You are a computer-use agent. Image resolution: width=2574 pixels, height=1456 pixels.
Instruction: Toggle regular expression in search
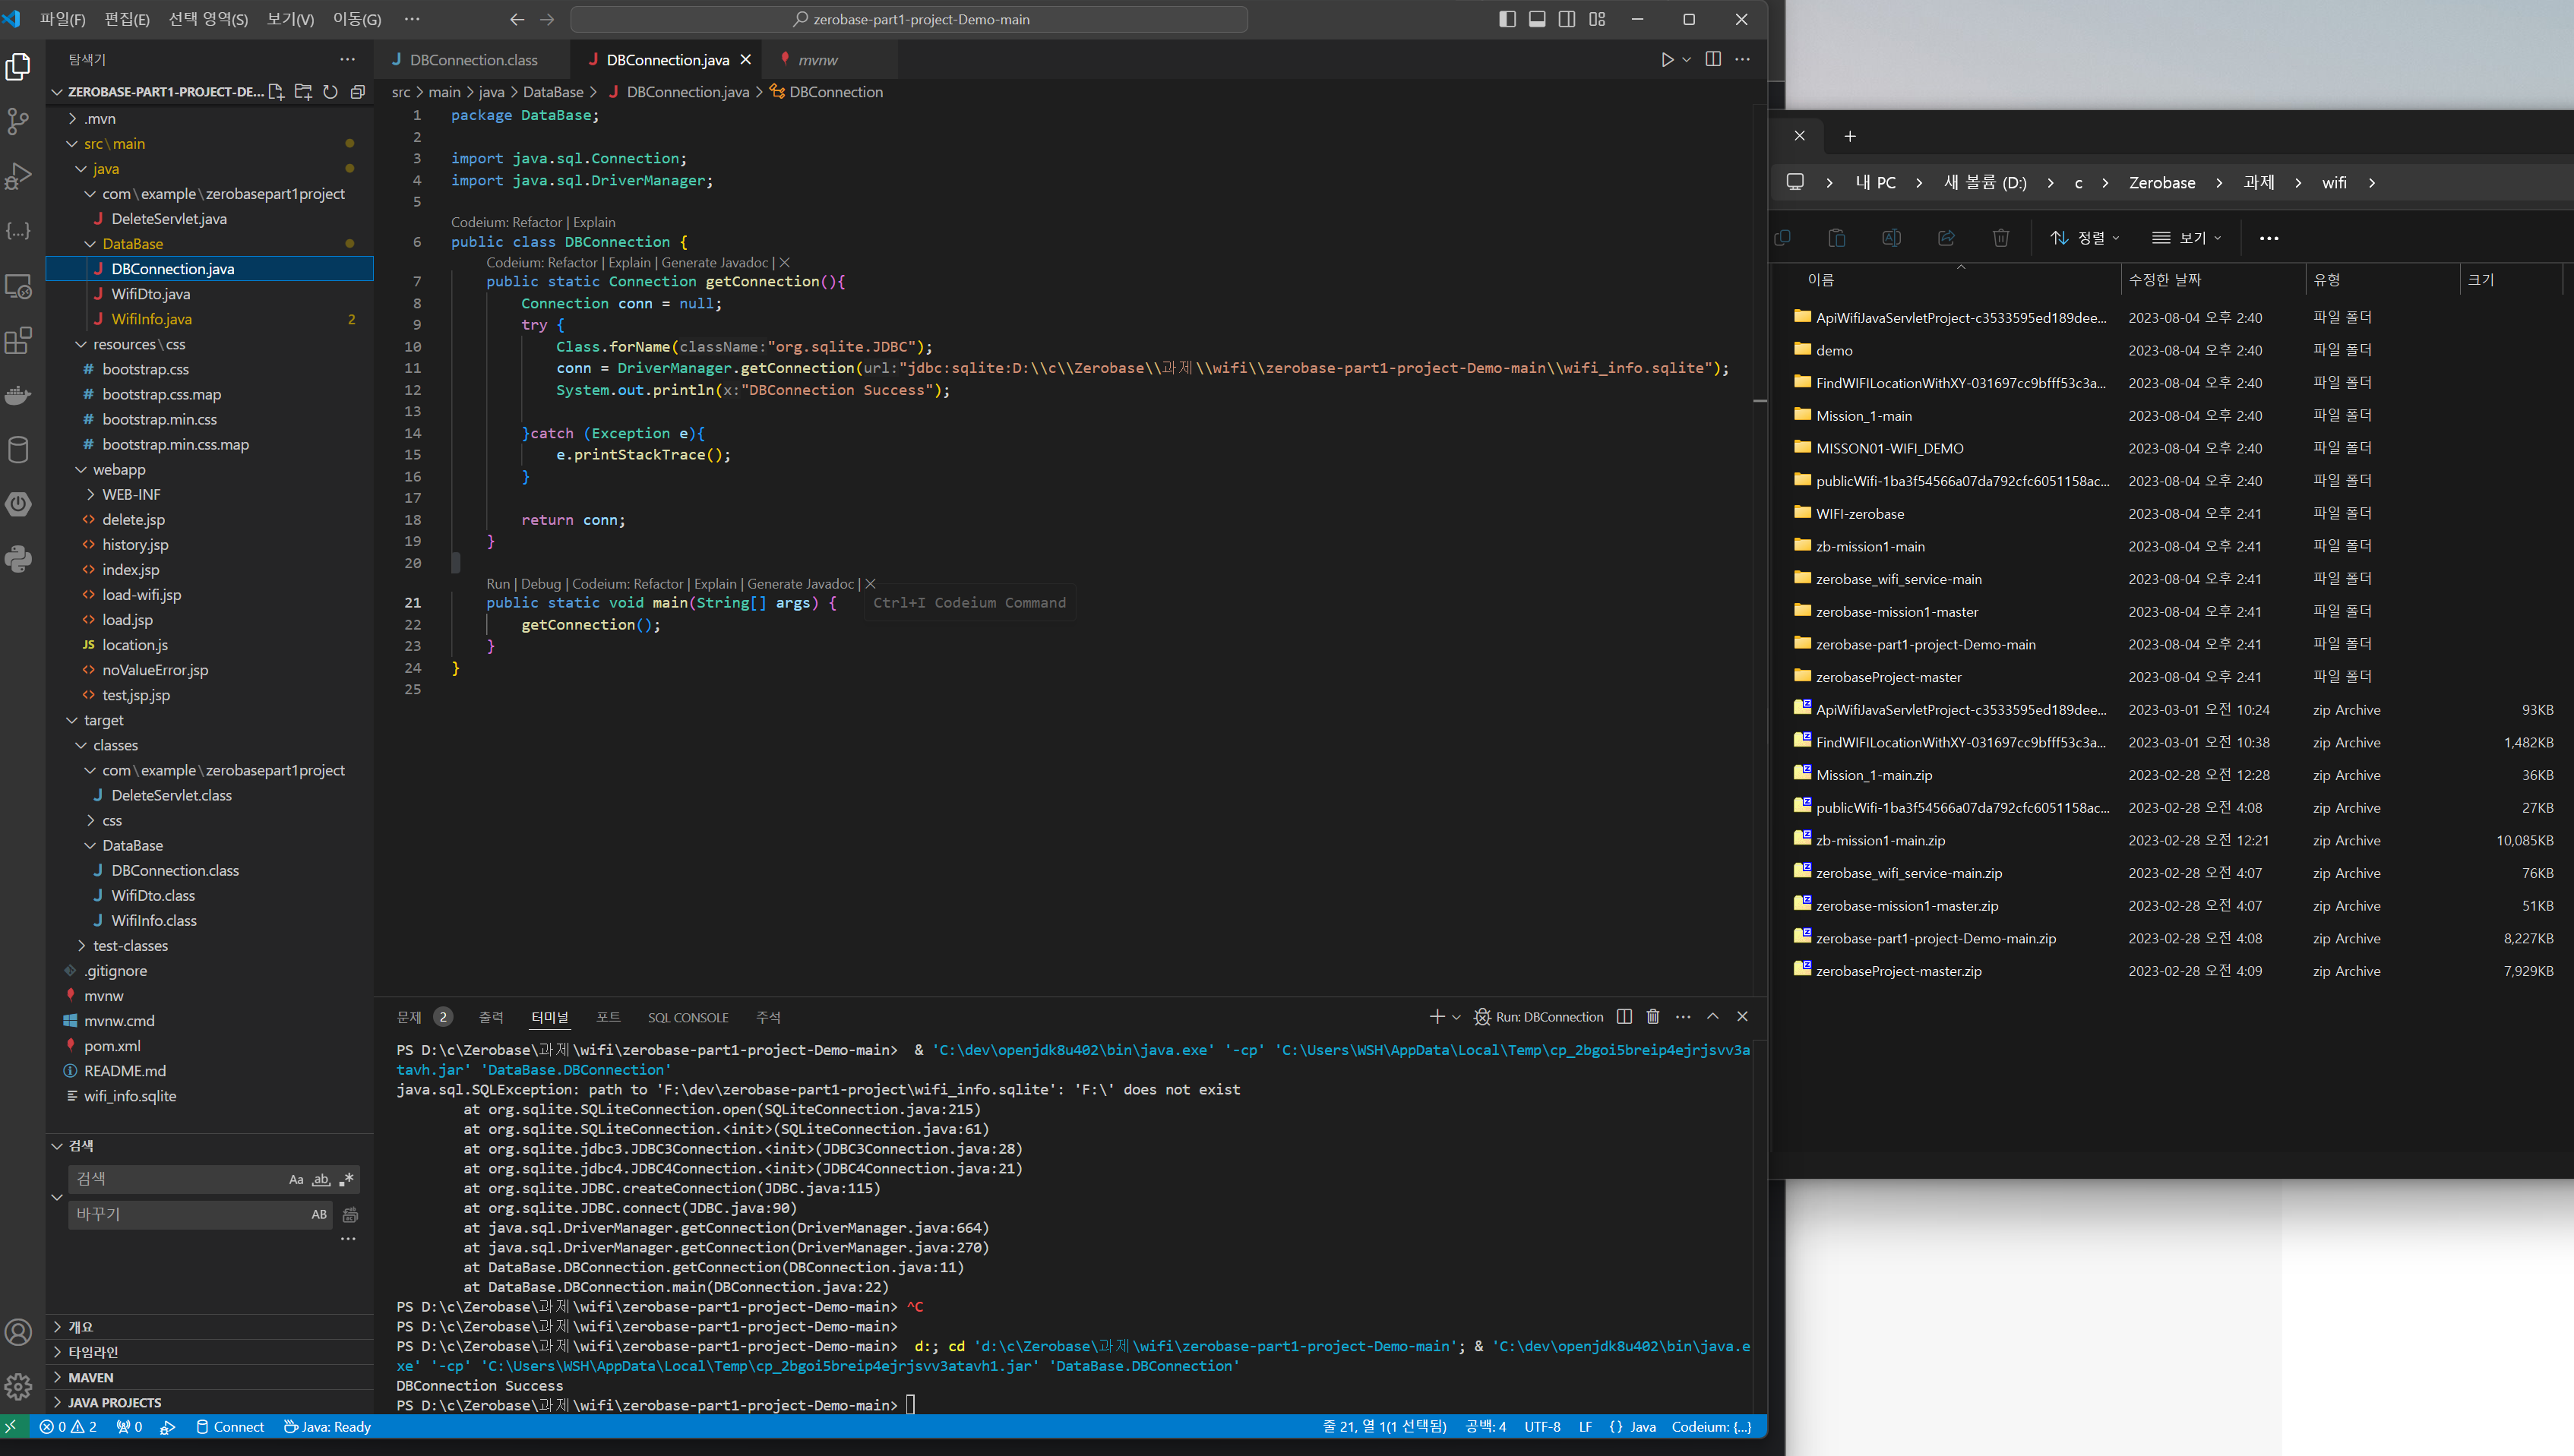346,1180
